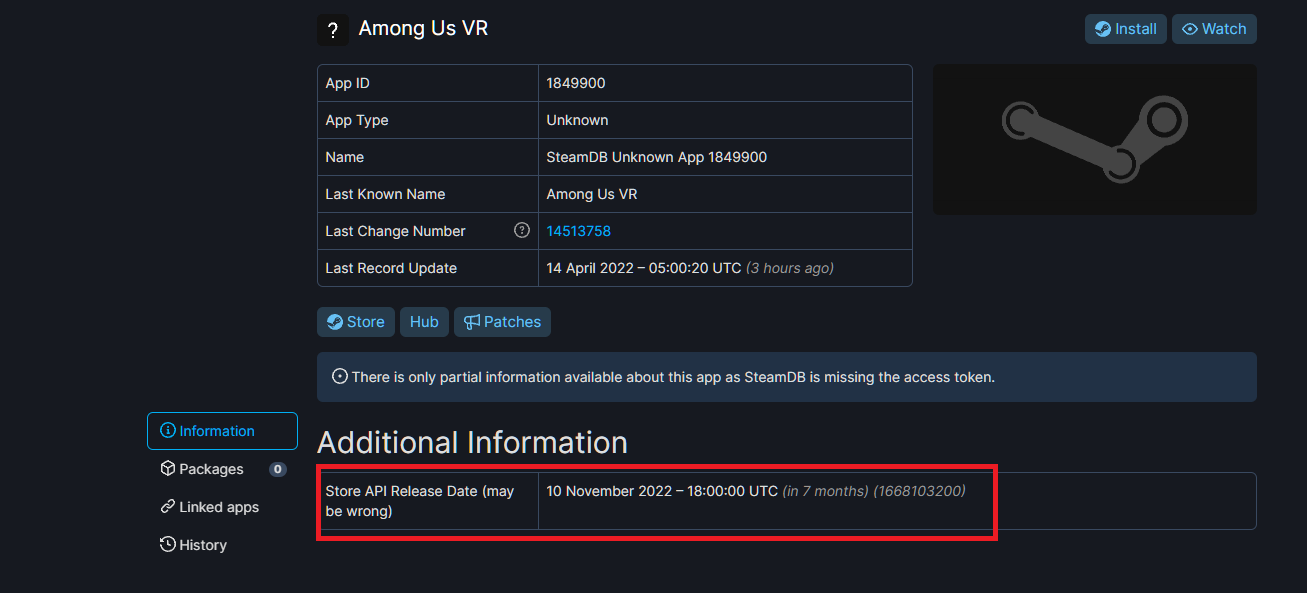The height and width of the screenshot is (593, 1307).
Task: Select the Linked apps sidebar tab
Action: (x=222, y=507)
